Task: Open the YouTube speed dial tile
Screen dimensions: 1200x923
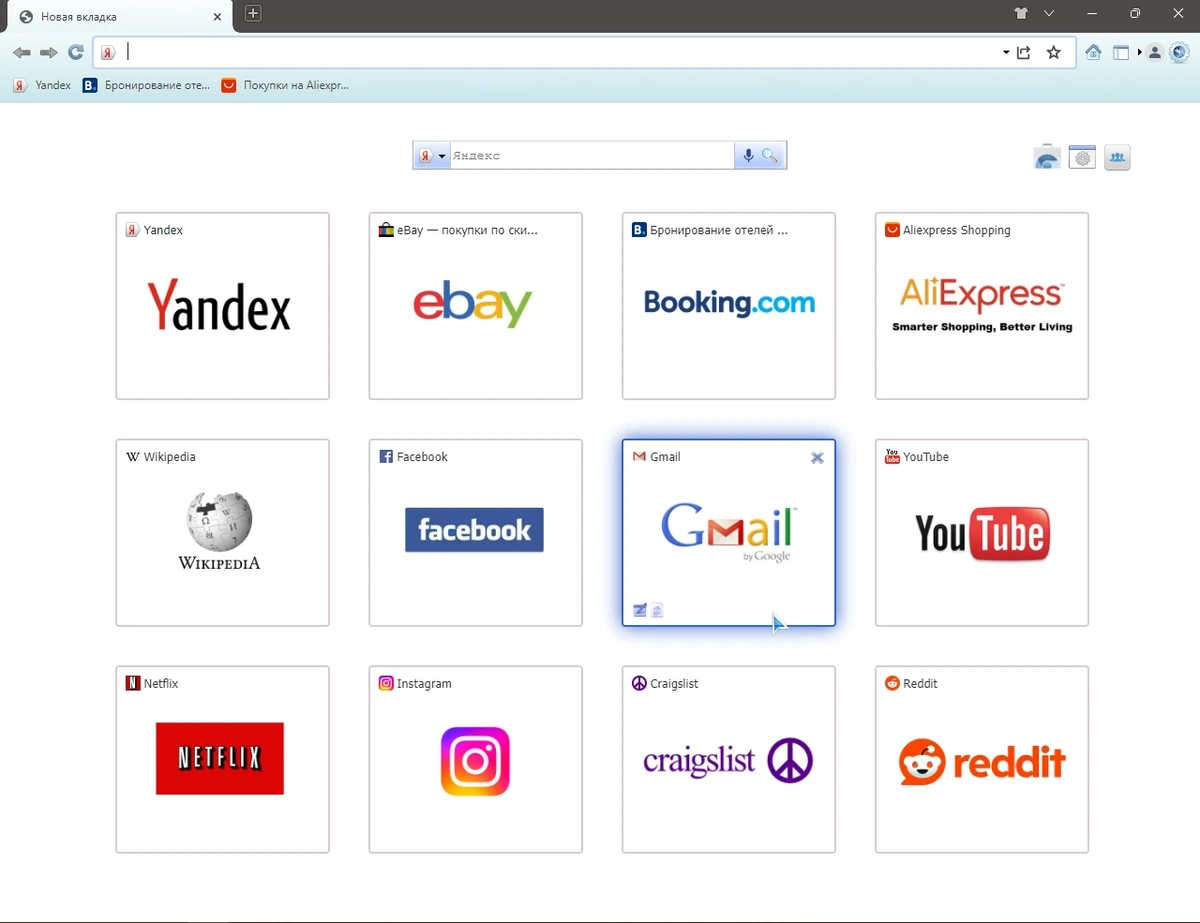Action: [981, 532]
